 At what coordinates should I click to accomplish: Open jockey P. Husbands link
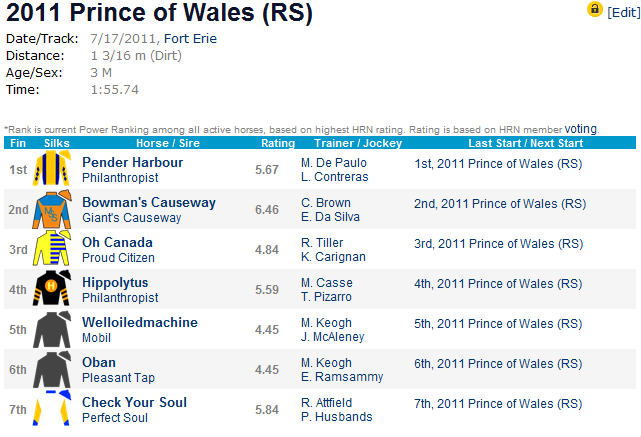pyautogui.click(x=337, y=417)
